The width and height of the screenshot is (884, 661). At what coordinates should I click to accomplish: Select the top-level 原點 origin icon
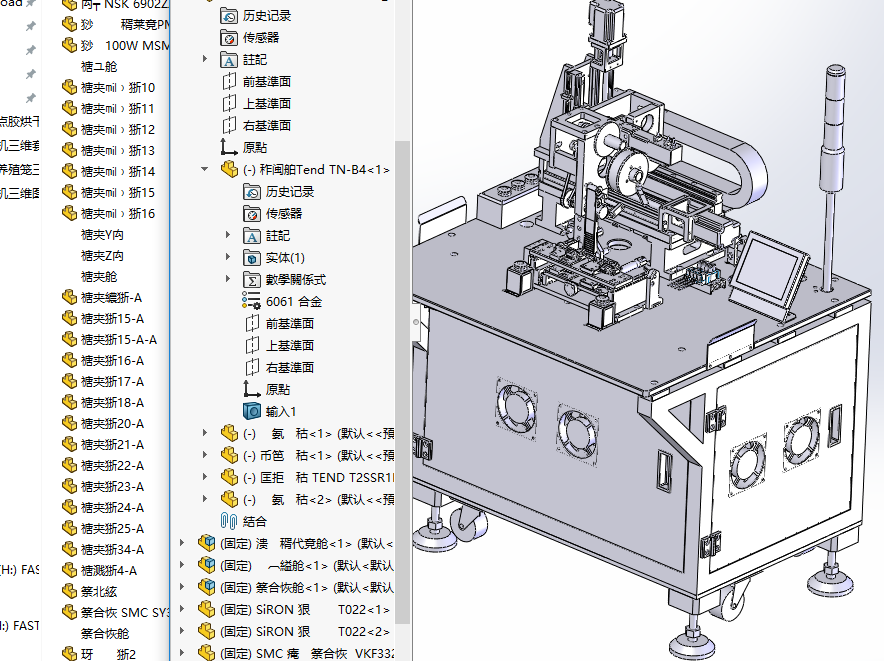coord(228,147)
